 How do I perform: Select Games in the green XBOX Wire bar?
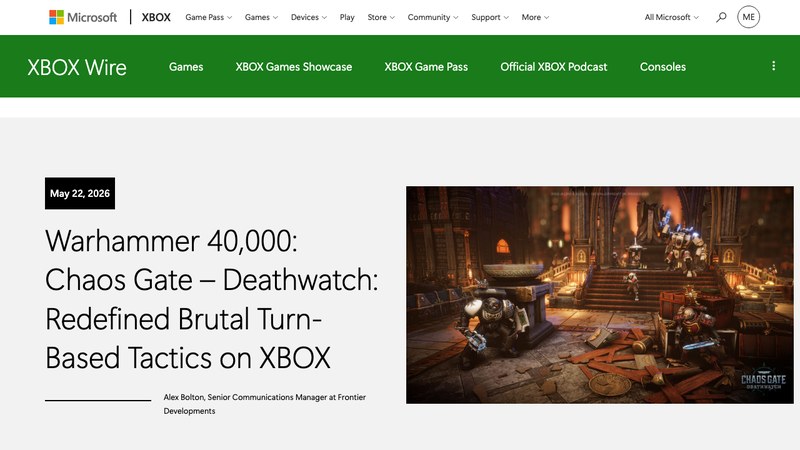point(186,67)
